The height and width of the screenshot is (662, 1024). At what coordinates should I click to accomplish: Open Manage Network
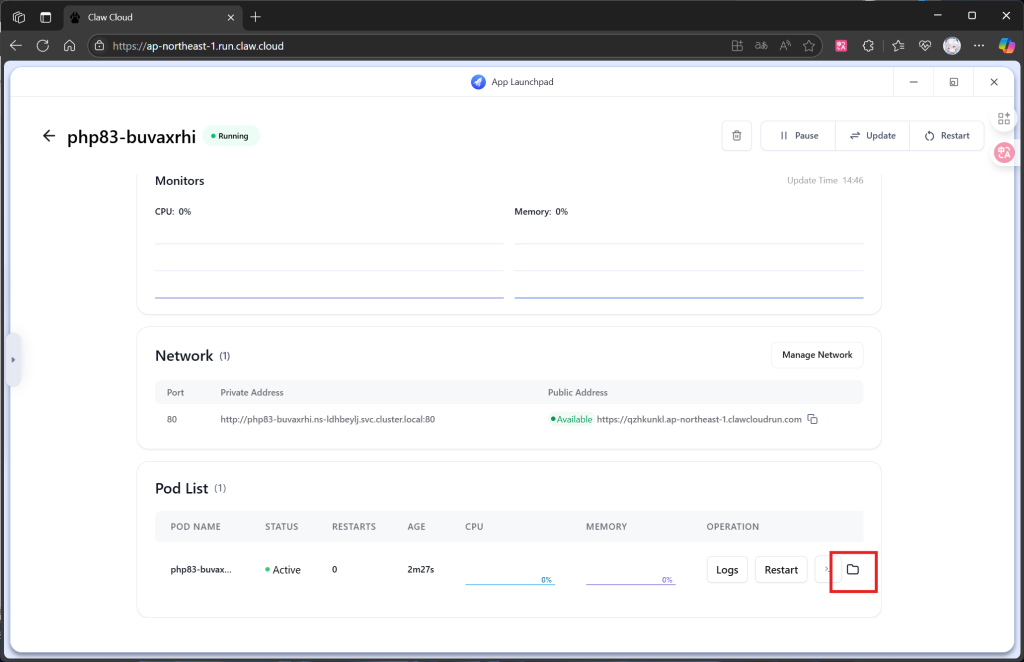point(817,355)
